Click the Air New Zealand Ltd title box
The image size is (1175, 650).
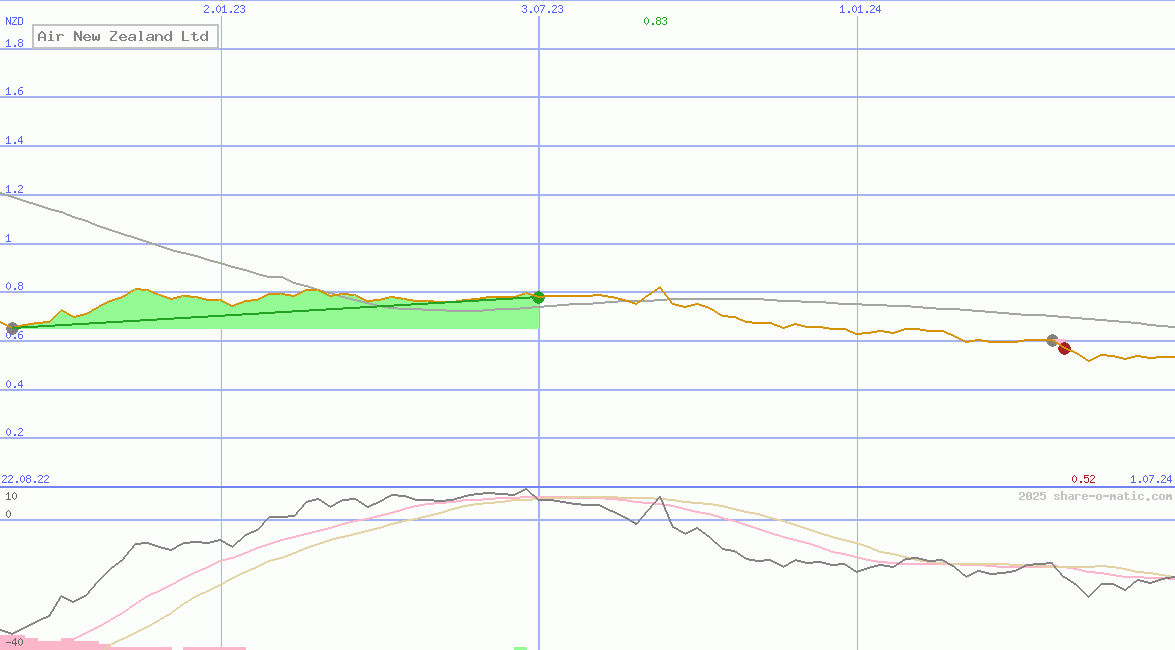click(x=125, y=36)
